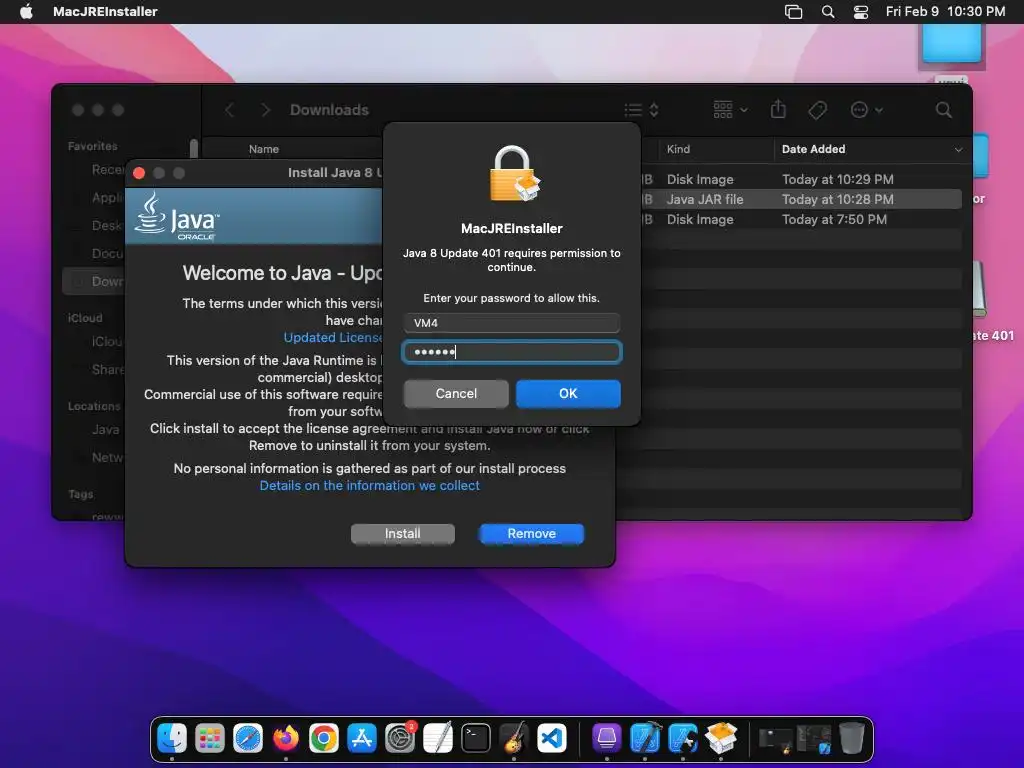1024x768 pixels.
Task: Launch Google Chrome from the dock
Action: 323,739
